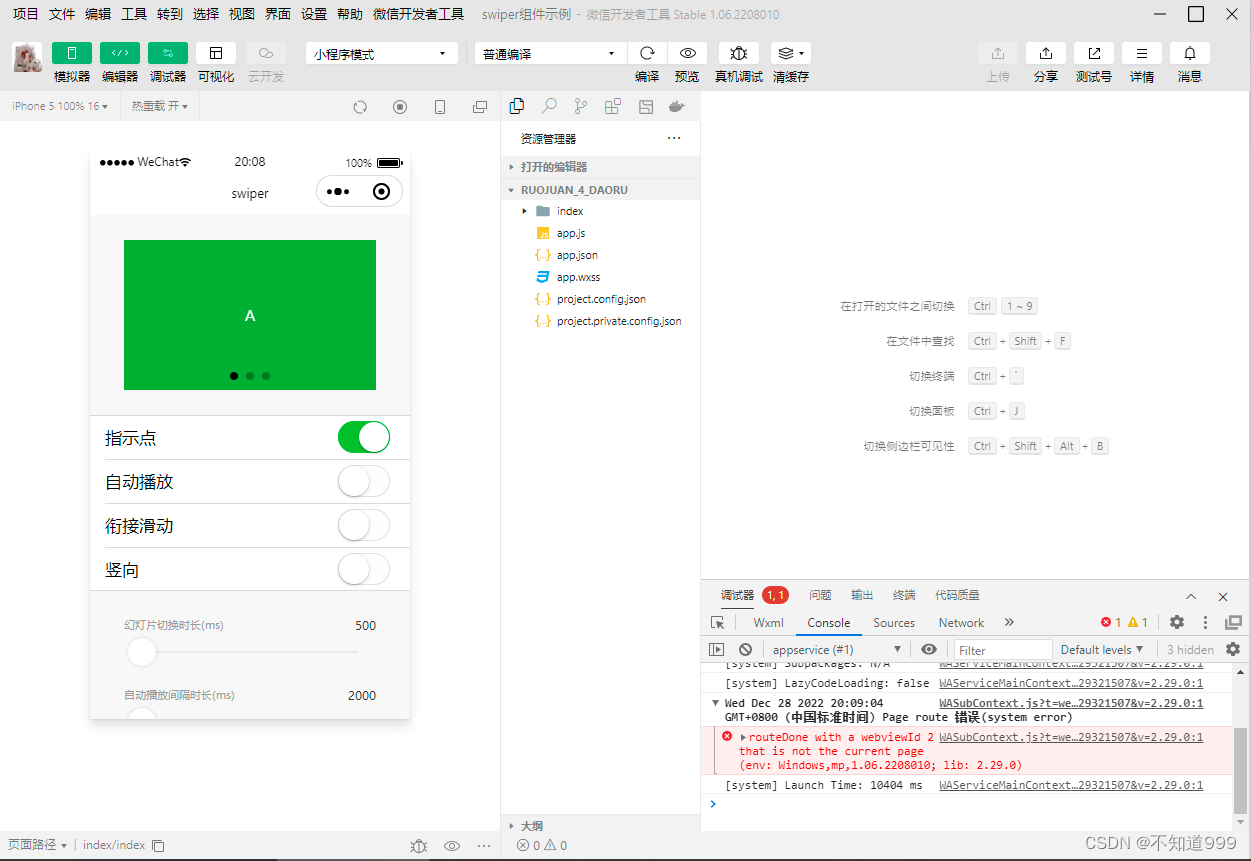Open the 工具 menu

134,14
